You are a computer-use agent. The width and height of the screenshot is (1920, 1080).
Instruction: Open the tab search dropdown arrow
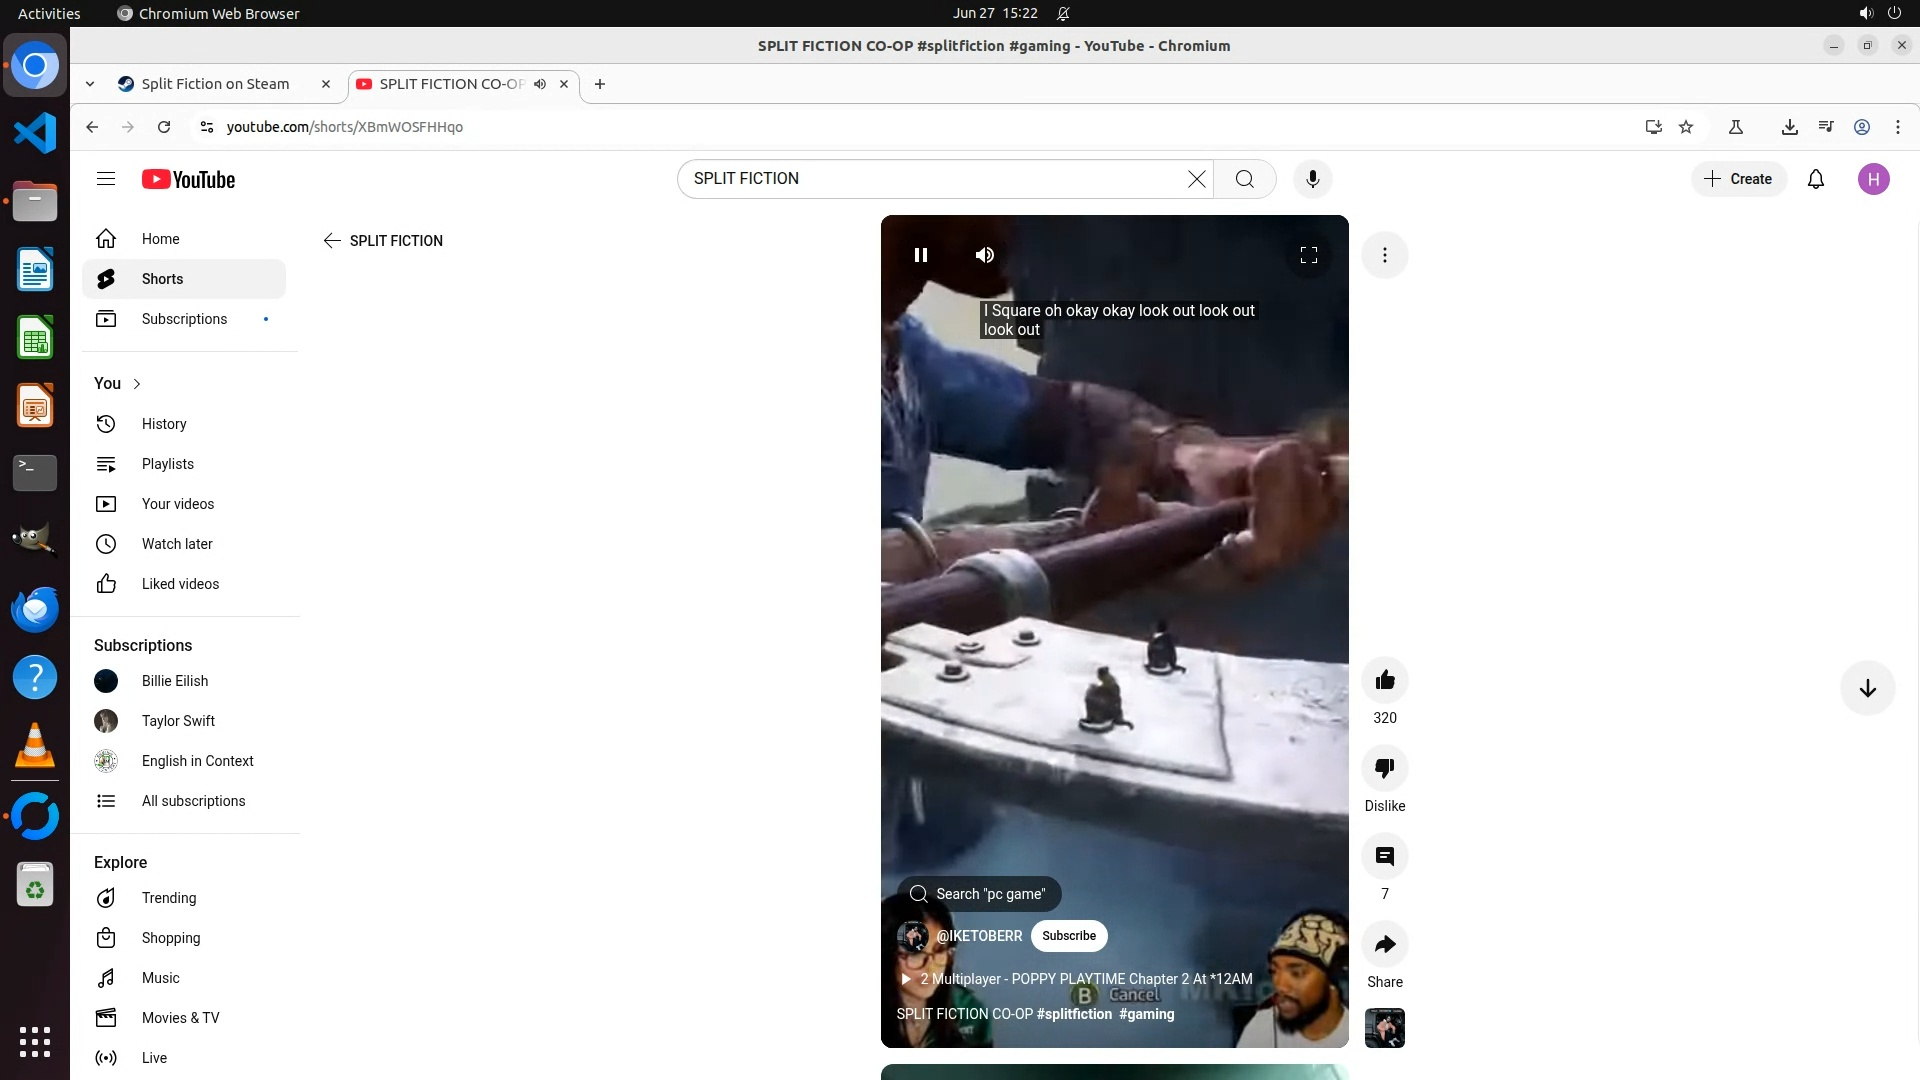coord(90,84)
